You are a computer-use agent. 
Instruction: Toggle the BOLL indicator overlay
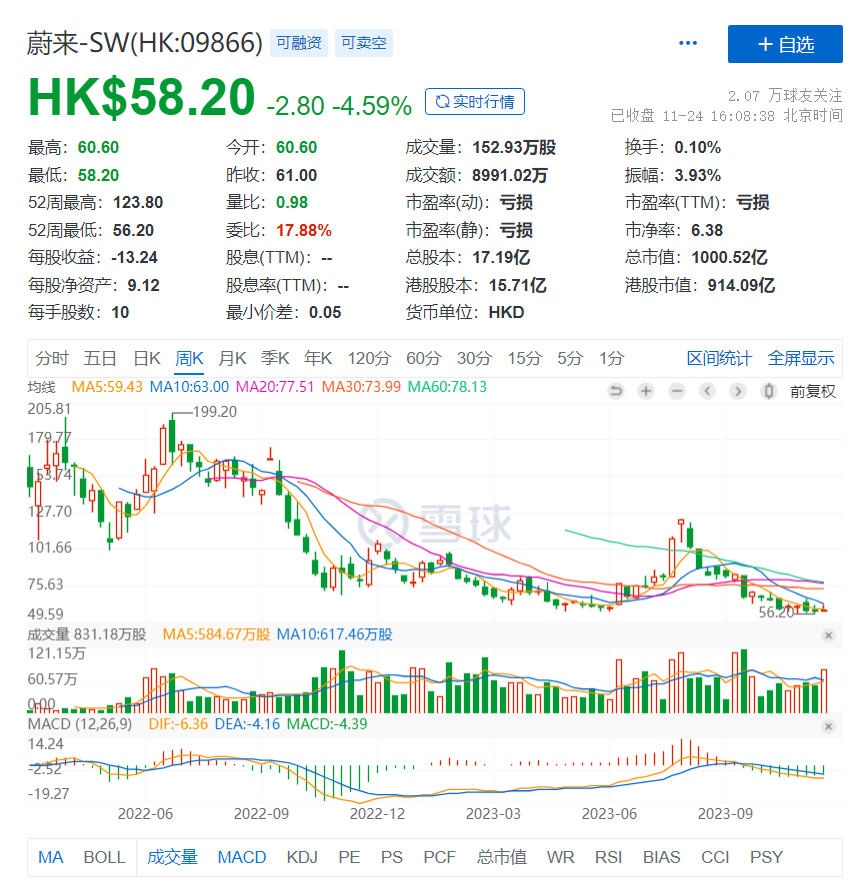[x=104, y=857]
